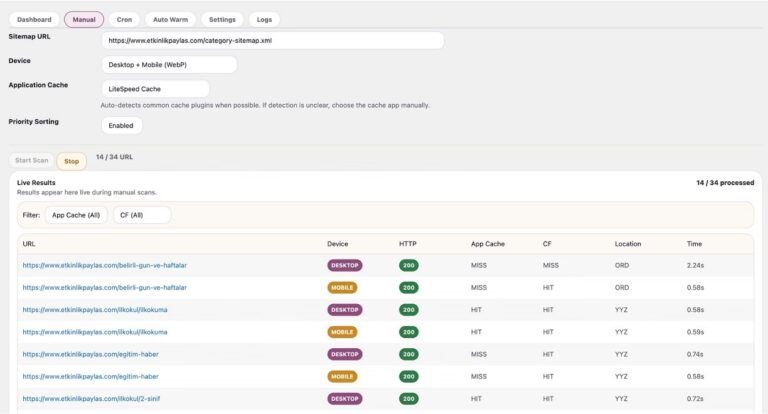The height and width of the screenshot is (414, 768).
Task: Go to the Settings tab
Action: coord(222,20)
